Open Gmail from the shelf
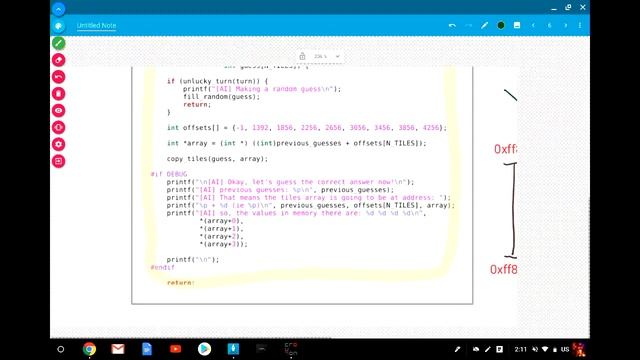 (118, 349)
